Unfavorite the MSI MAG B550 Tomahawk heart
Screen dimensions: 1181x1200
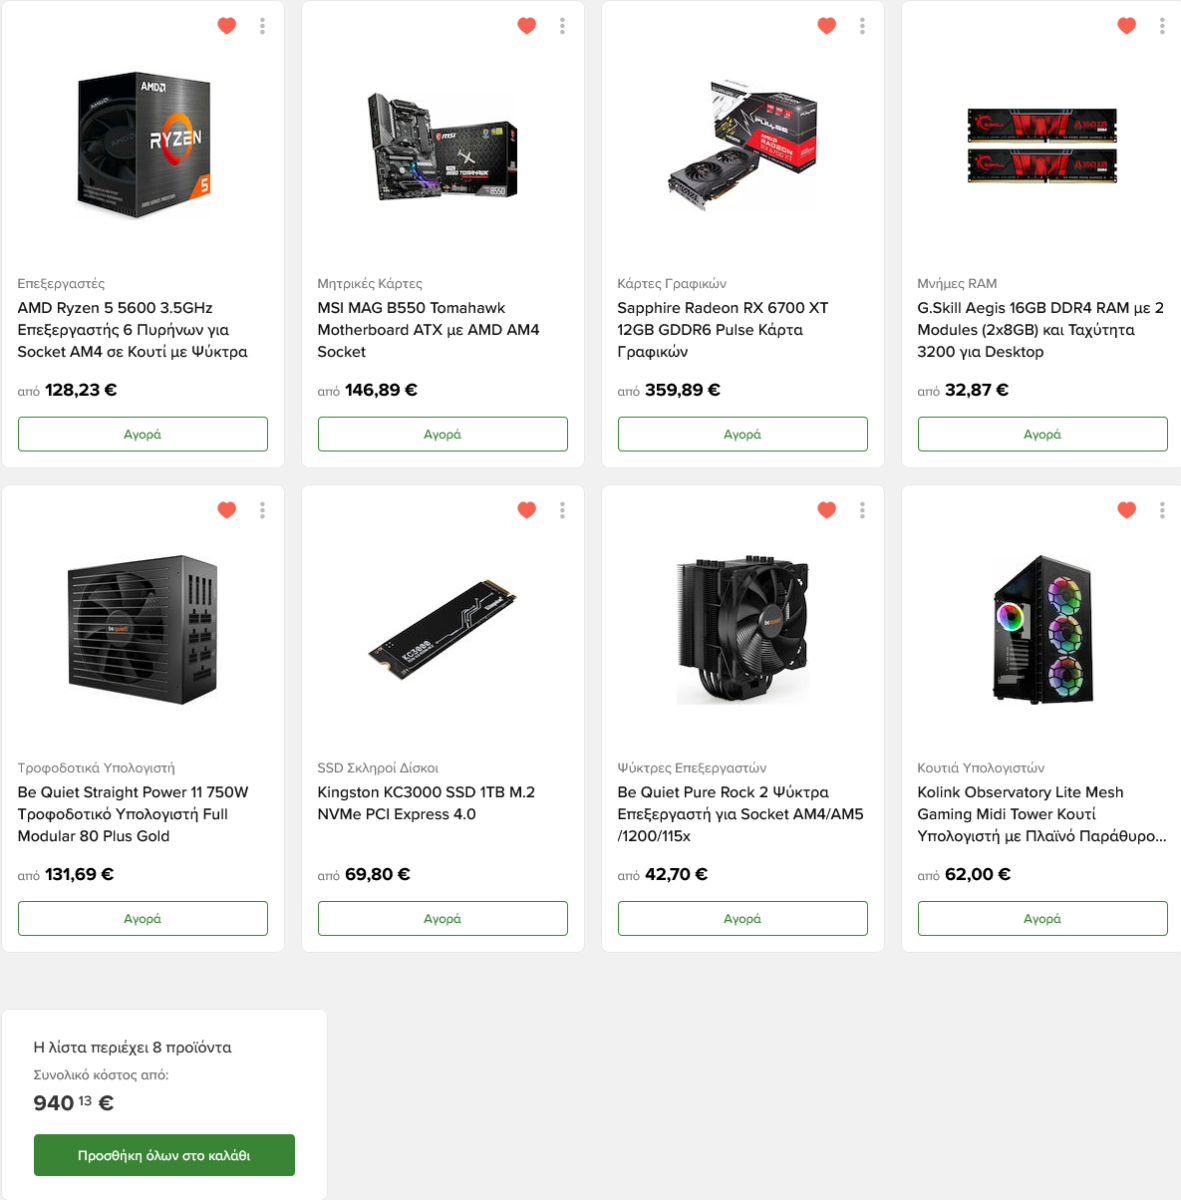pyautogui.click(x=527, y=26)
